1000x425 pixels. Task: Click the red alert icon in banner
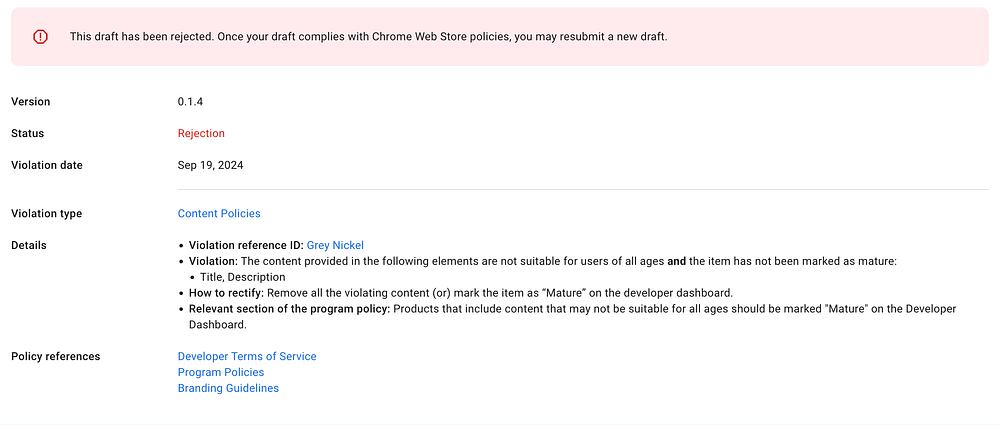click(x=40, y=37)
